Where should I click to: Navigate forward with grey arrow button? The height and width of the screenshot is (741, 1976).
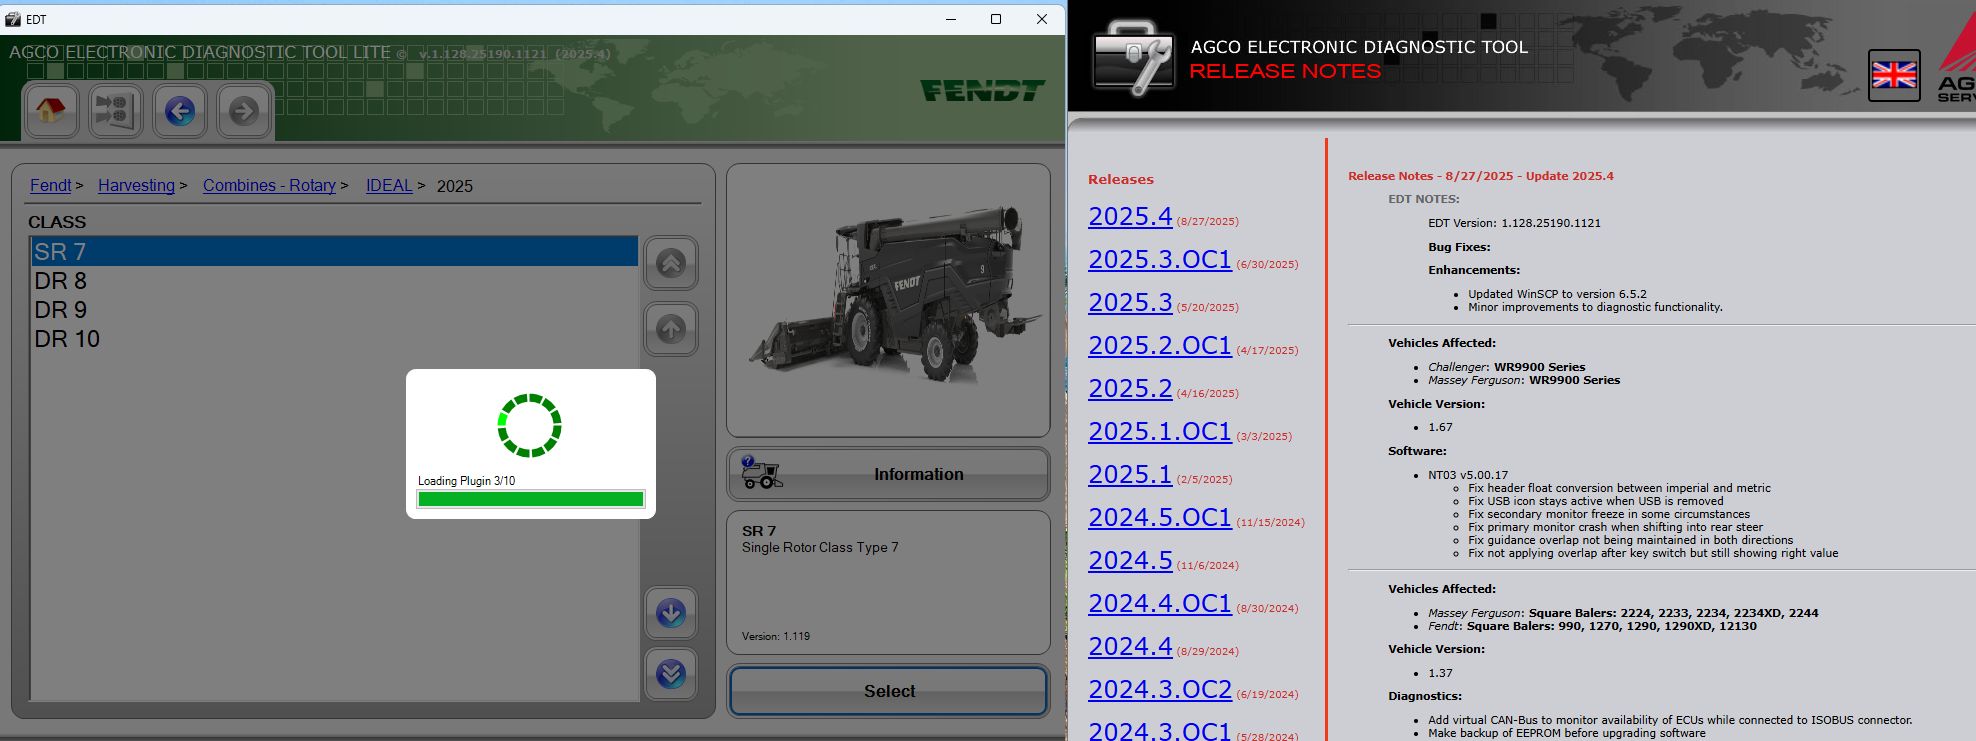point(244,110)
